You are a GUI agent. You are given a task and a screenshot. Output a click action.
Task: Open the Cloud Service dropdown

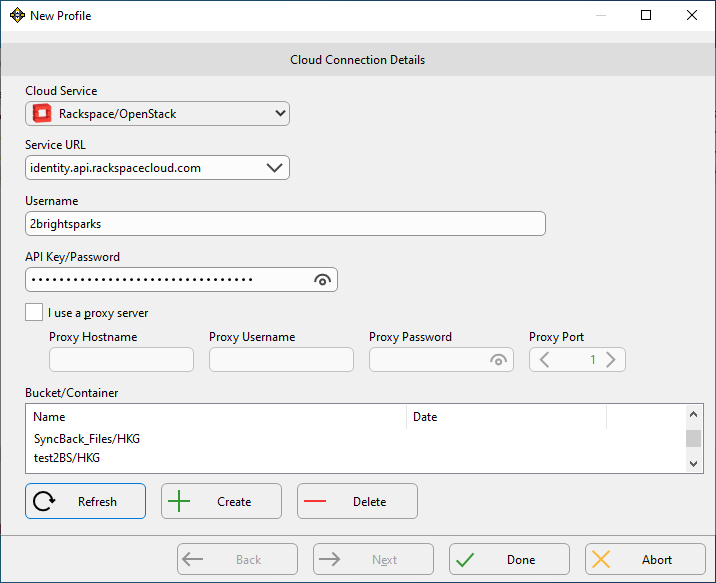[x=157, y=114]
